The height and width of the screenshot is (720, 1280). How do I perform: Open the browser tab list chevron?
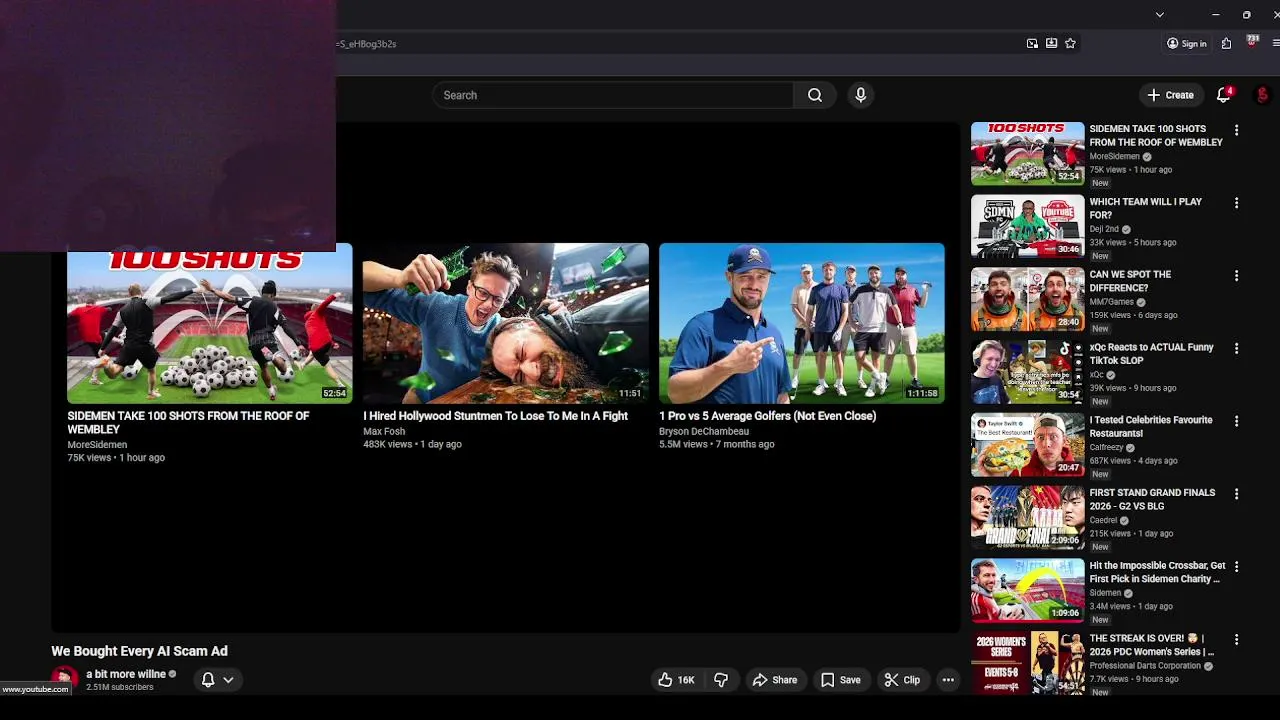point(1159,15)
